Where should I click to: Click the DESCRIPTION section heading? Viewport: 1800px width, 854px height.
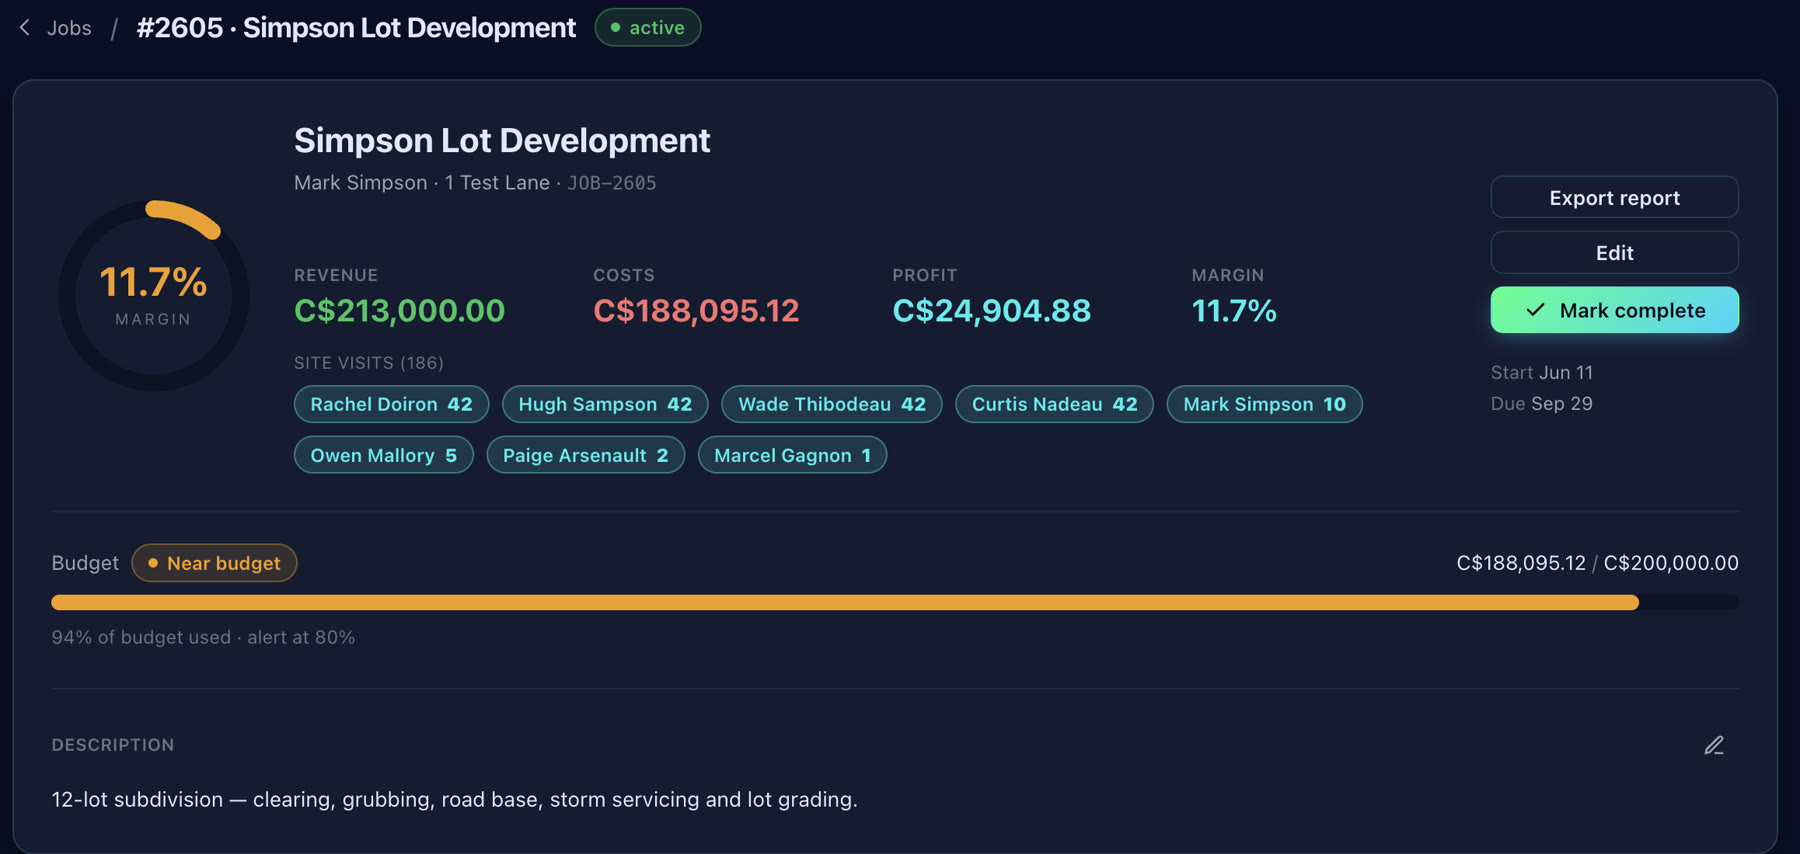click(x=113, y=745)
